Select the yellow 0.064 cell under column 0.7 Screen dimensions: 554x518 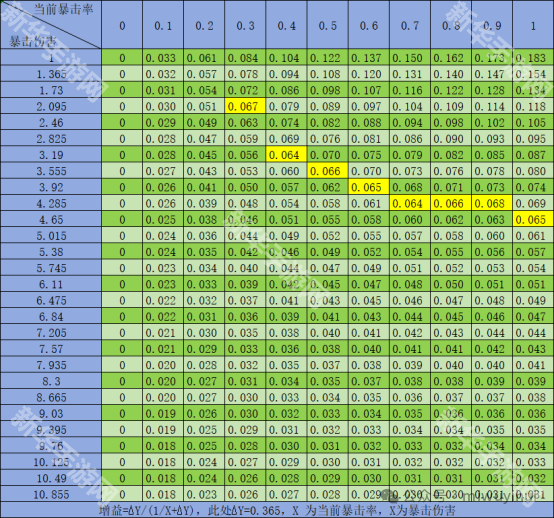click(409, 203)
